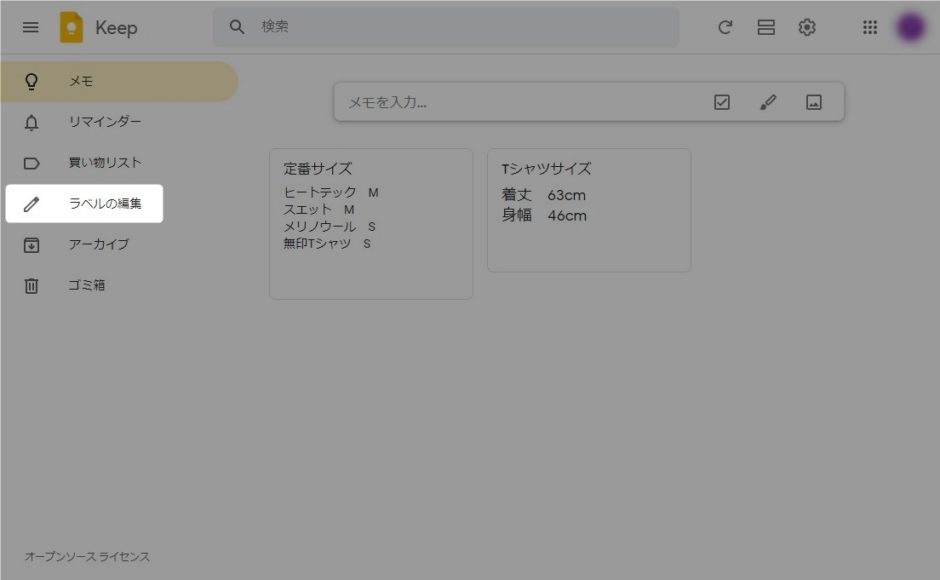Open the アーカイブ archive section
This screenshot has height=580, width=940.
[98, 244]
